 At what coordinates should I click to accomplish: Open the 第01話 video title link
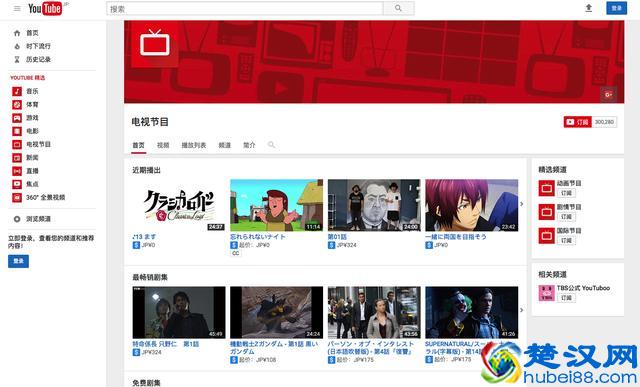pyautogui.click(x=337, y=237)
